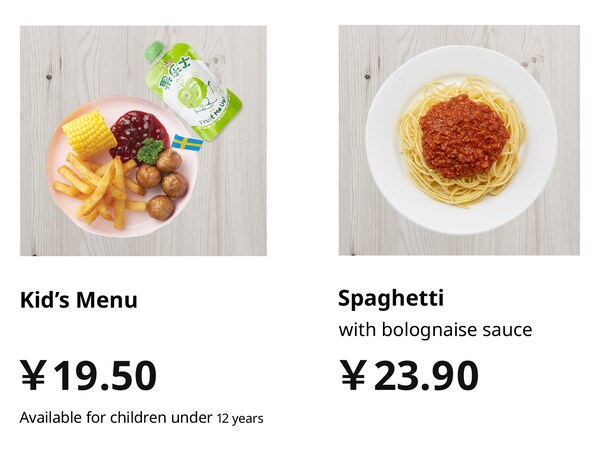Click the yen symbol before 23.90
600x473 pixels.
354,375
